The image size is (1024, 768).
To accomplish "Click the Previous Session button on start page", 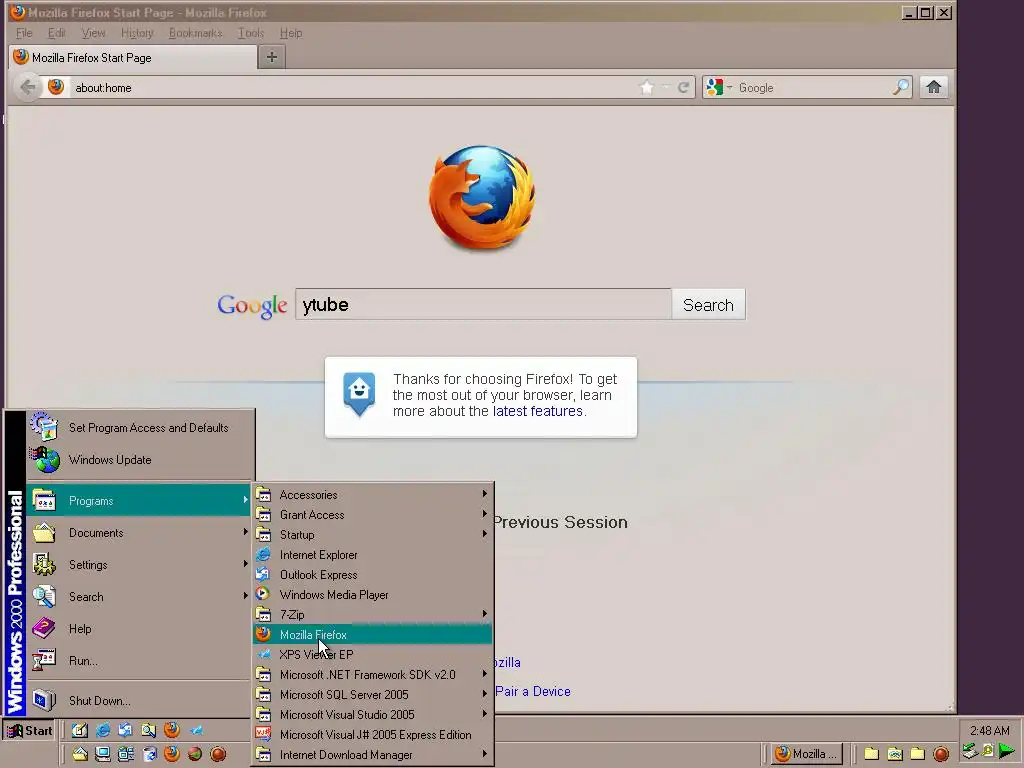I will 560,522.
